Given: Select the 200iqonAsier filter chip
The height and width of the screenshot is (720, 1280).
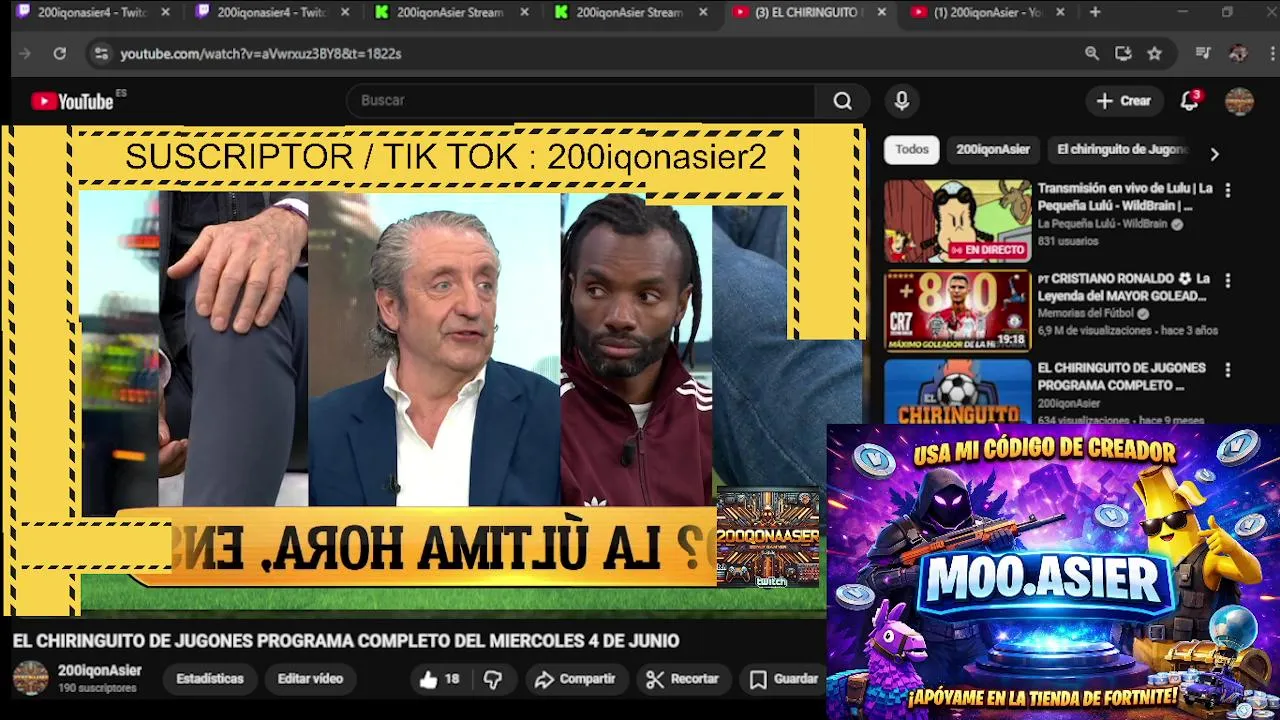Looking at the screenshot, I should click(x=993, y=150).
